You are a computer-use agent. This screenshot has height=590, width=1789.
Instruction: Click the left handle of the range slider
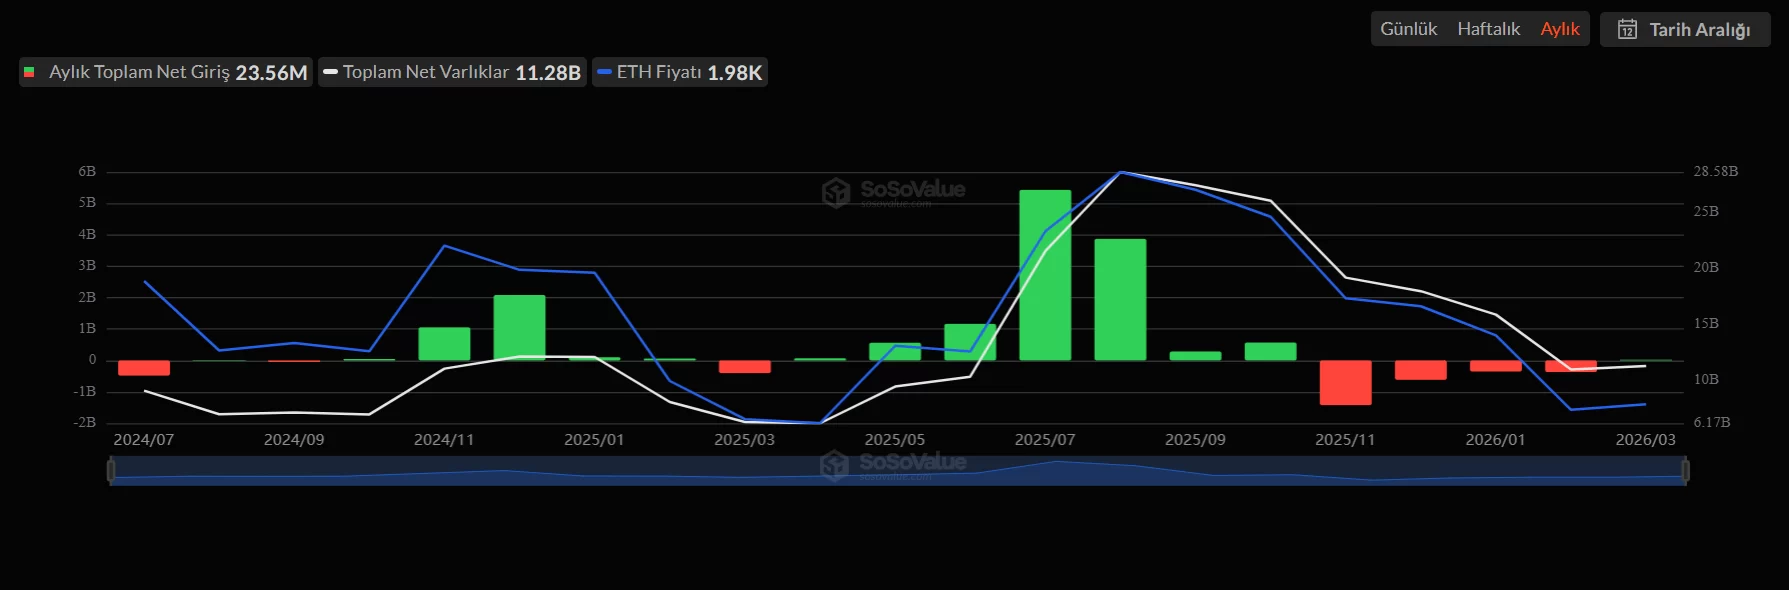click(x=111, y=470)
